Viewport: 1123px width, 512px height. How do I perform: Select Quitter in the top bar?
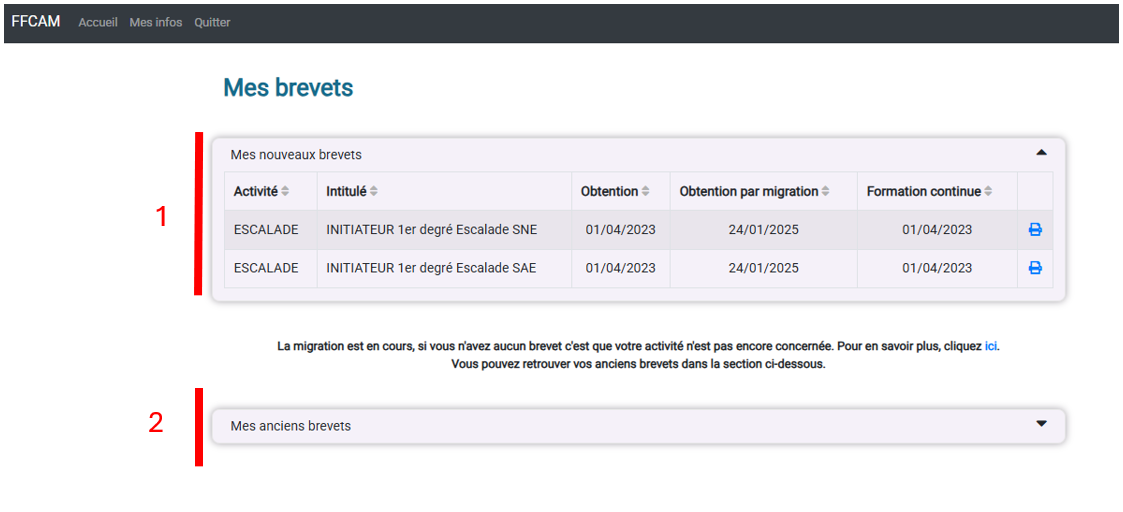coord(212,22)
